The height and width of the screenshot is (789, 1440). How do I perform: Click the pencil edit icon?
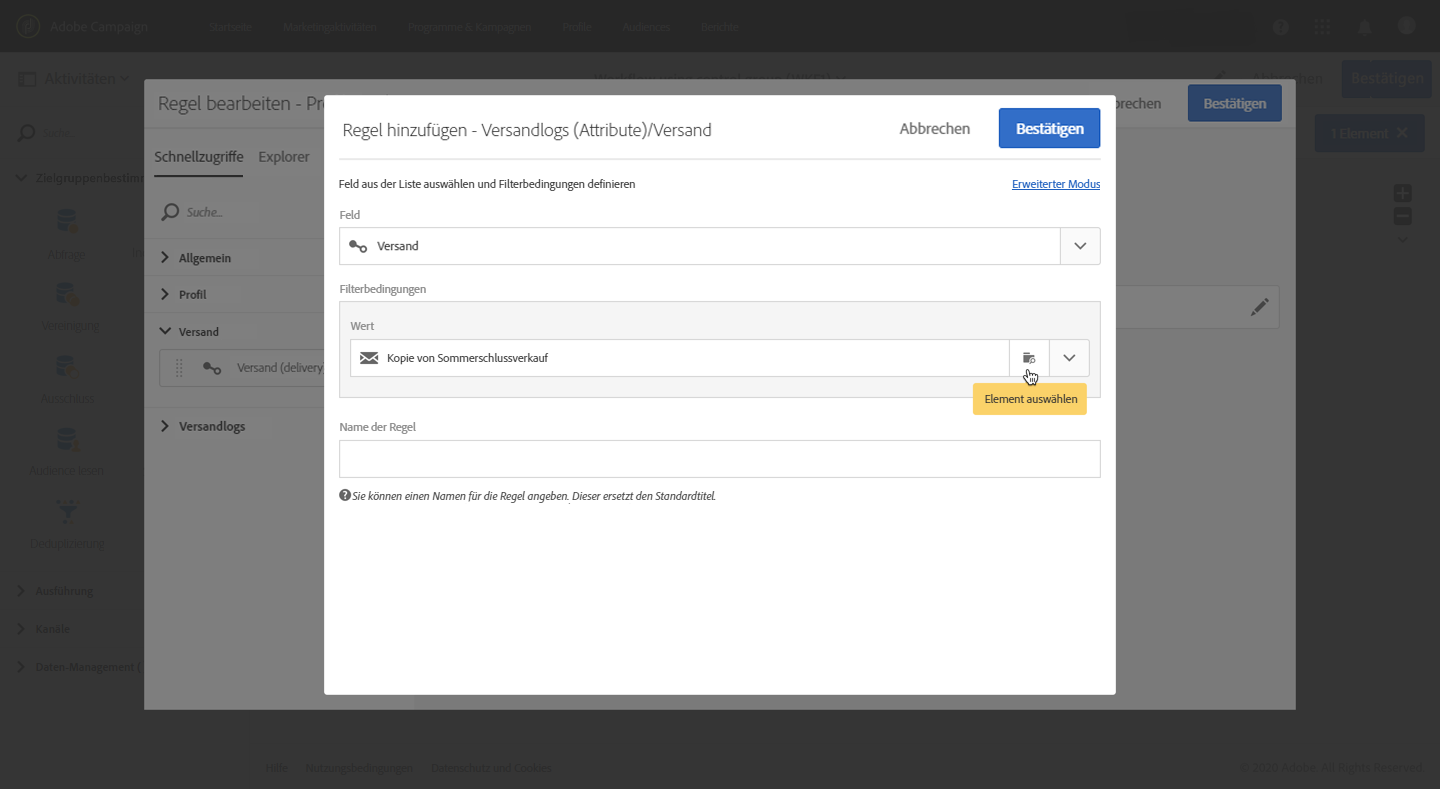[x=1260, y=307]
